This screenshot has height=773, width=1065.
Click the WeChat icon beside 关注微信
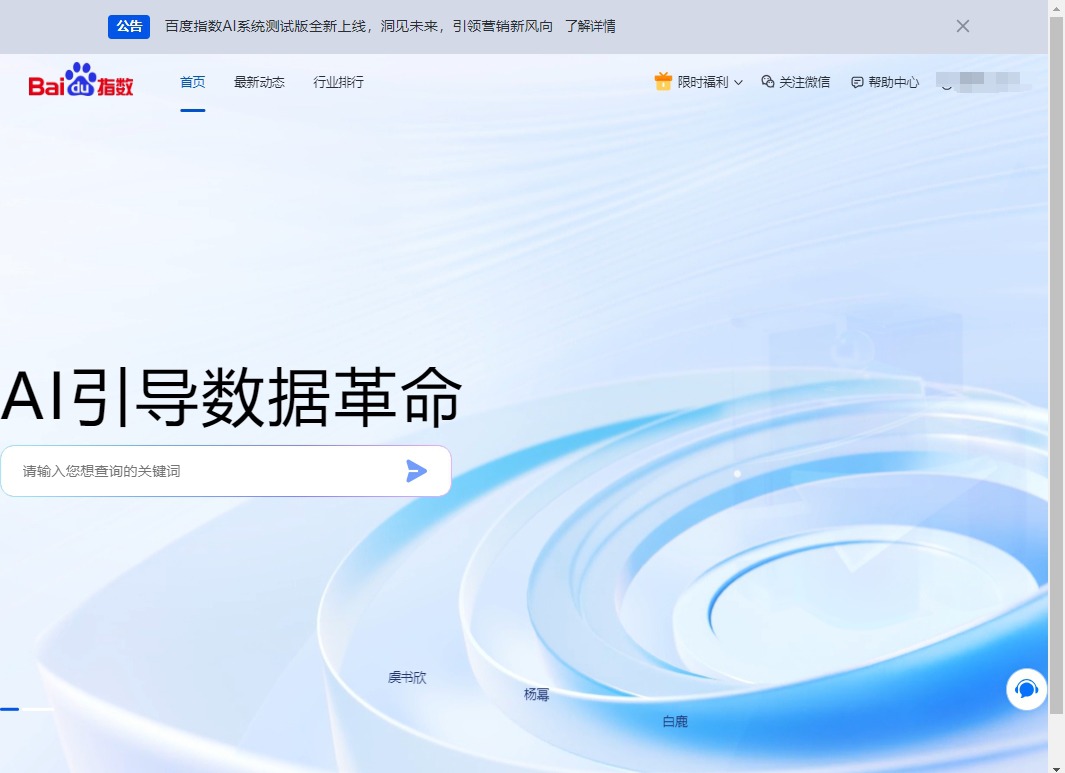click(768, 82)
